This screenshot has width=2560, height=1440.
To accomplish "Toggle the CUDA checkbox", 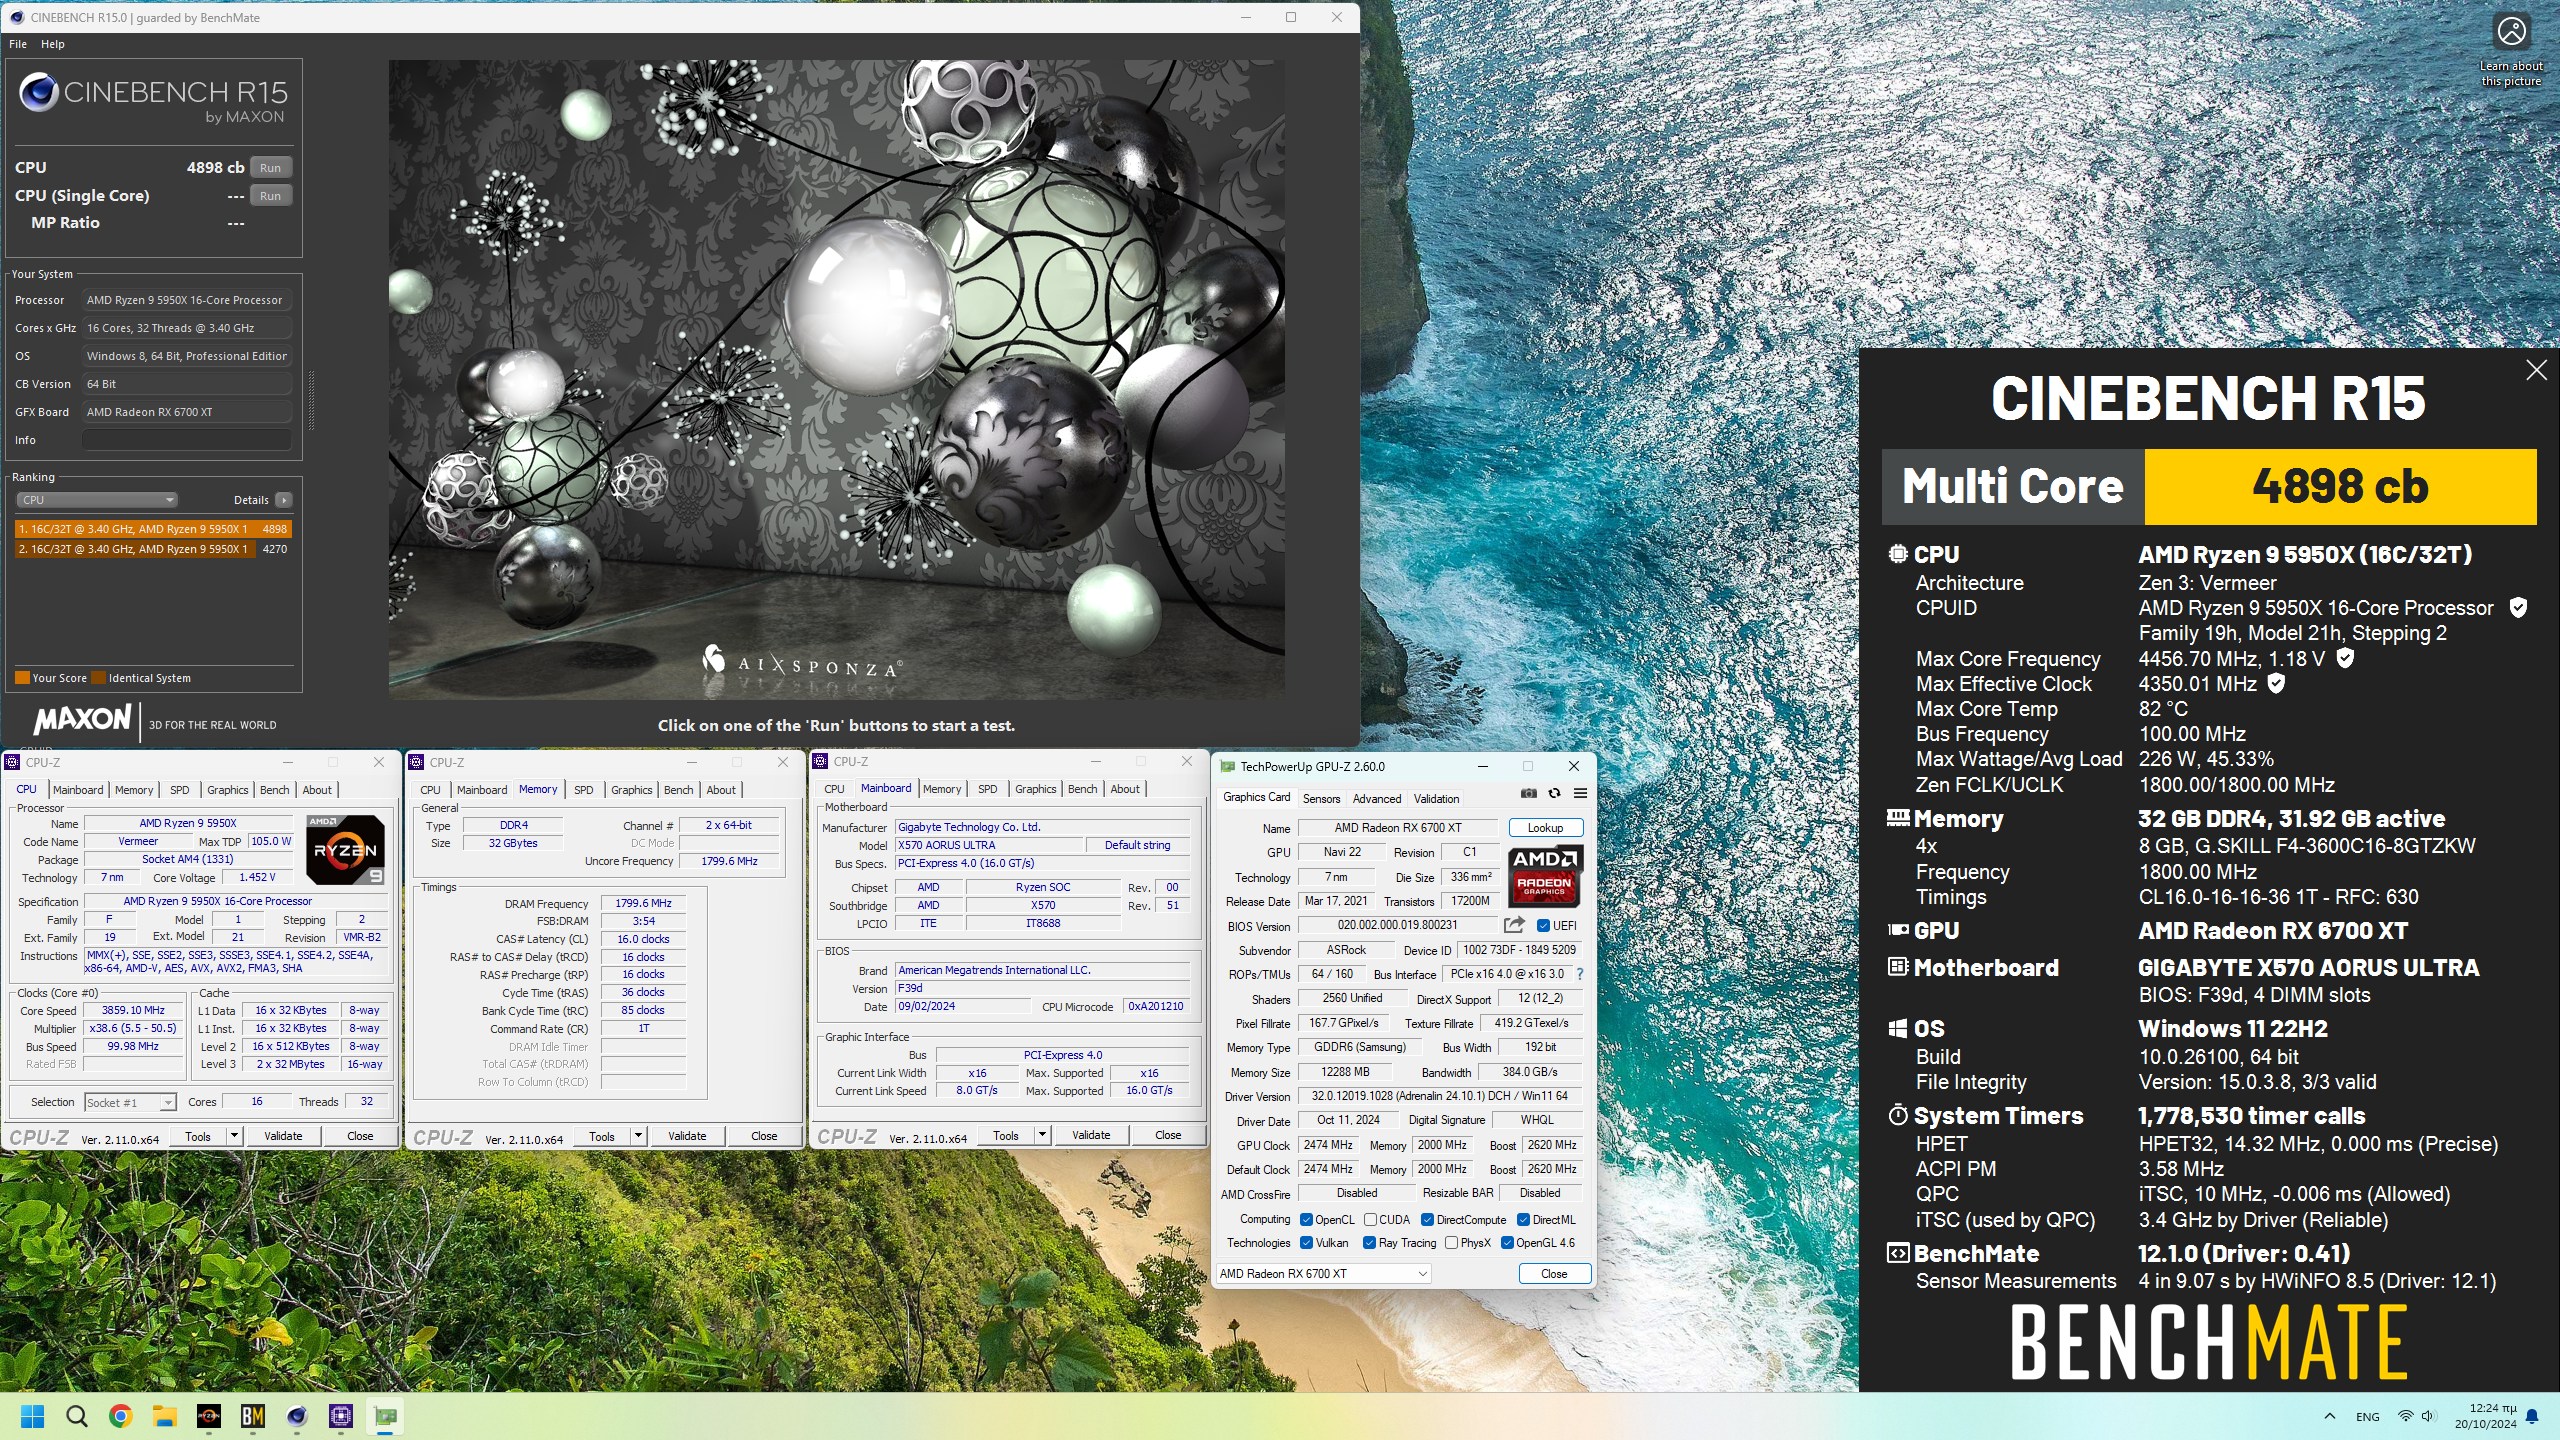I will coord(1370,1220).
